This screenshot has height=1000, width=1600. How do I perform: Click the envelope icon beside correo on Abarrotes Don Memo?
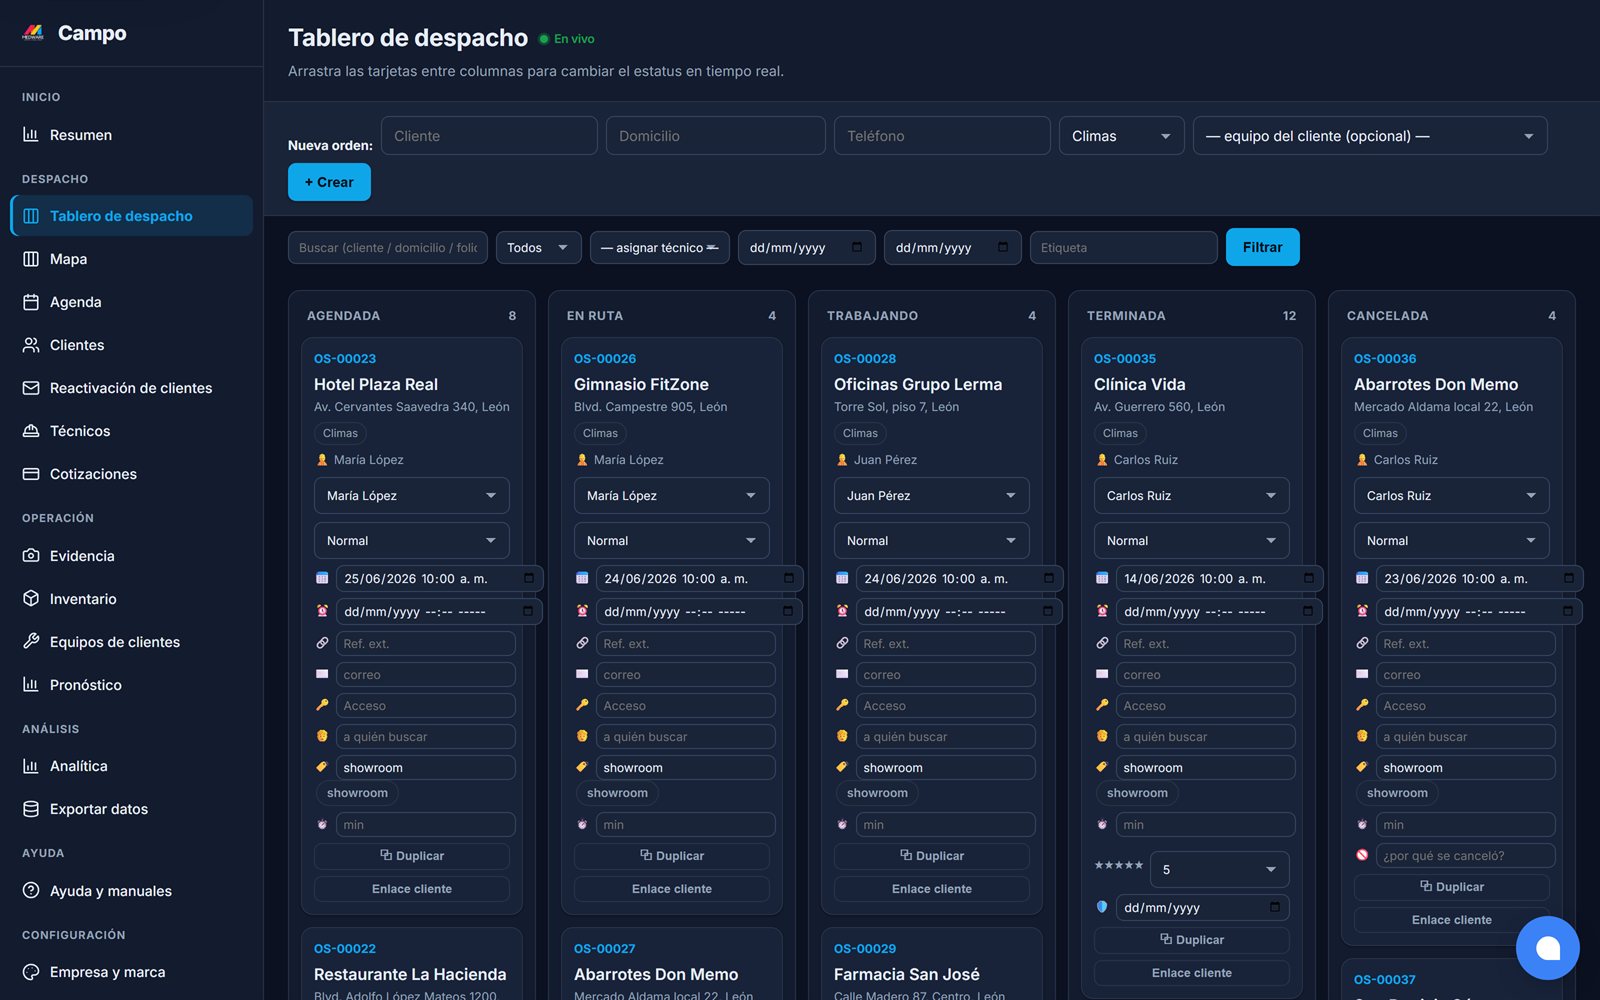point(1362,674)
